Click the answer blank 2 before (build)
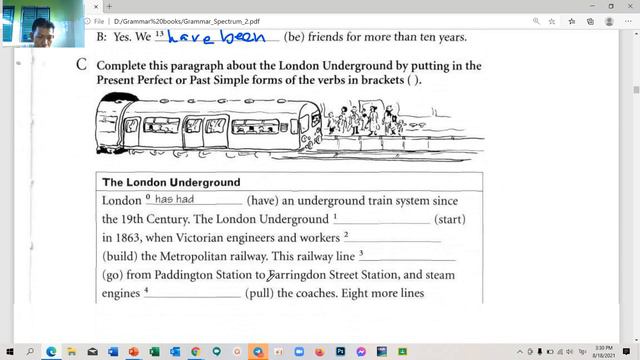 coord(393,238)
